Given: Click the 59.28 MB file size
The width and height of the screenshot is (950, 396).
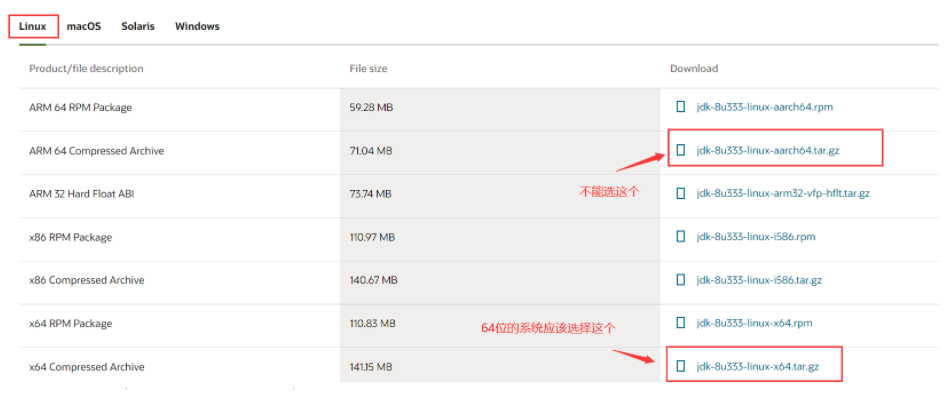Looking at the screenshot, I should point(371,107).
